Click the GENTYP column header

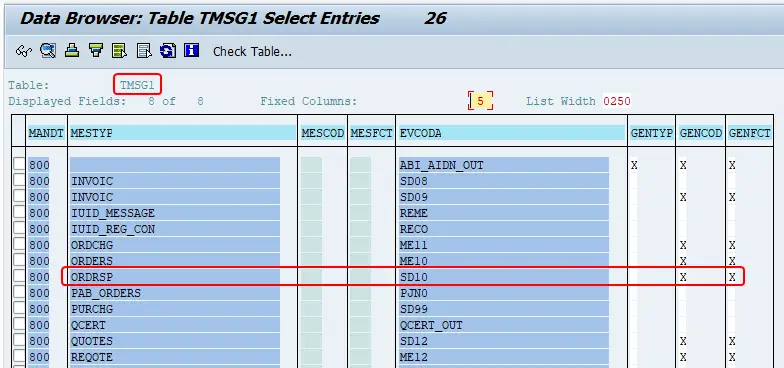coord(652,133)
